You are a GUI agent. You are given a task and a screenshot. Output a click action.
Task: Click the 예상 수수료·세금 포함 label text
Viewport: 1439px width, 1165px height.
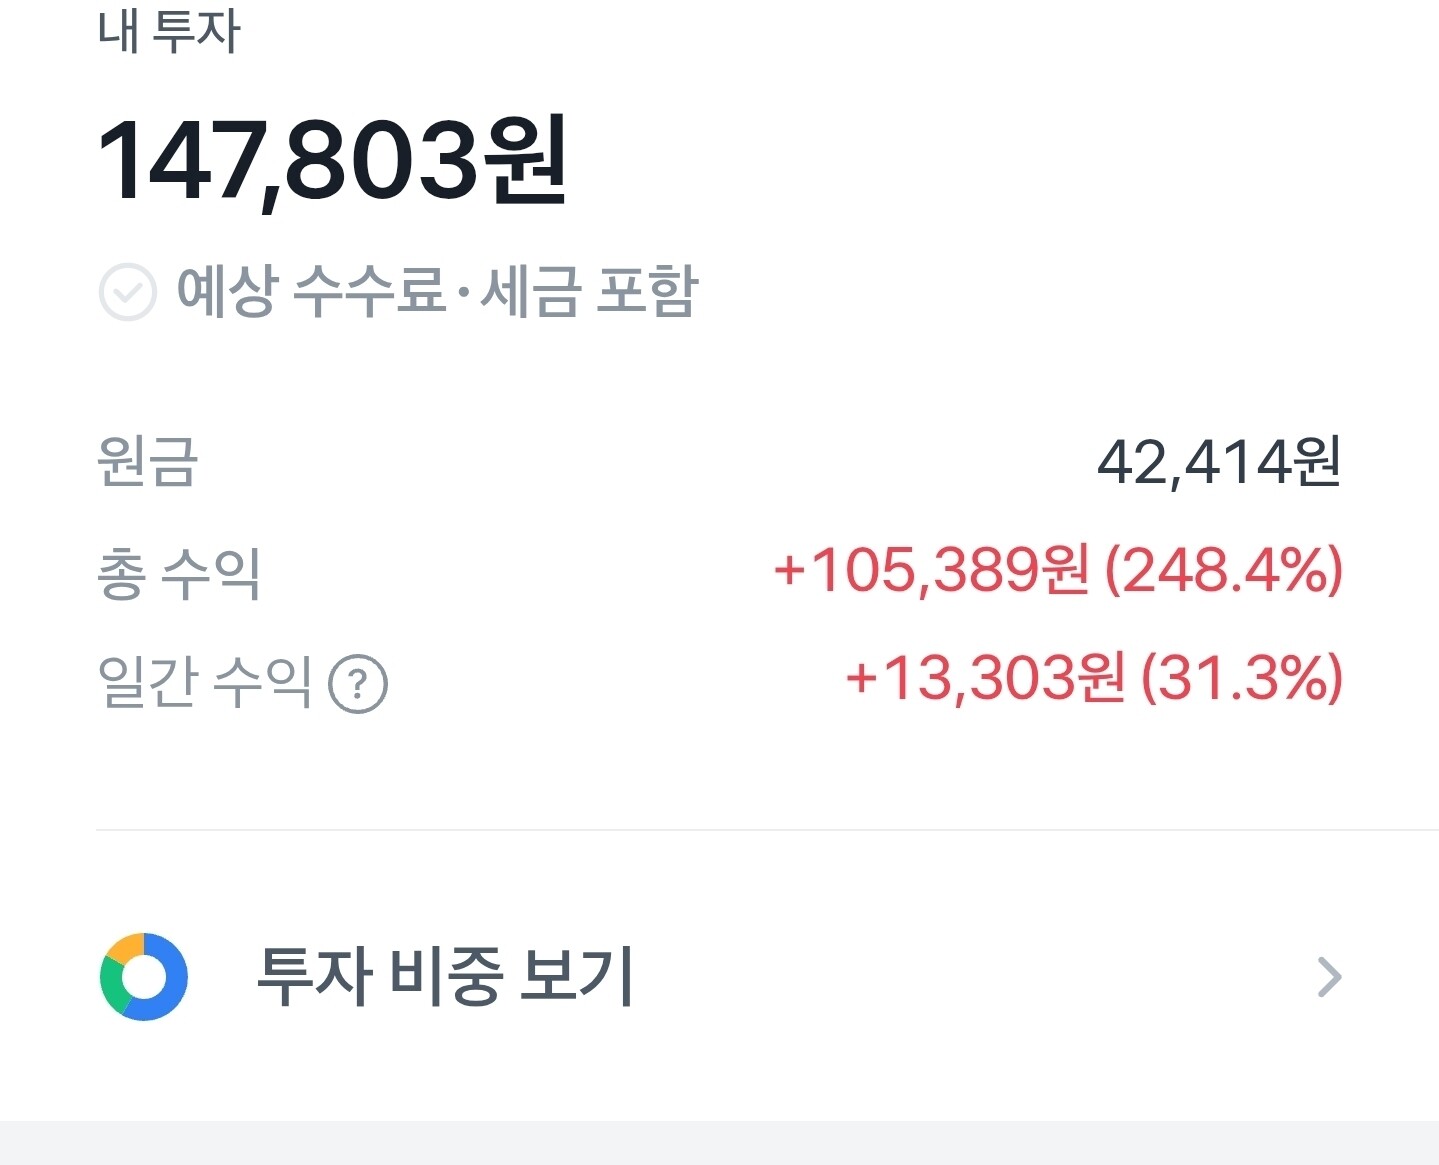pyautogui.click(x=437, y=292)
